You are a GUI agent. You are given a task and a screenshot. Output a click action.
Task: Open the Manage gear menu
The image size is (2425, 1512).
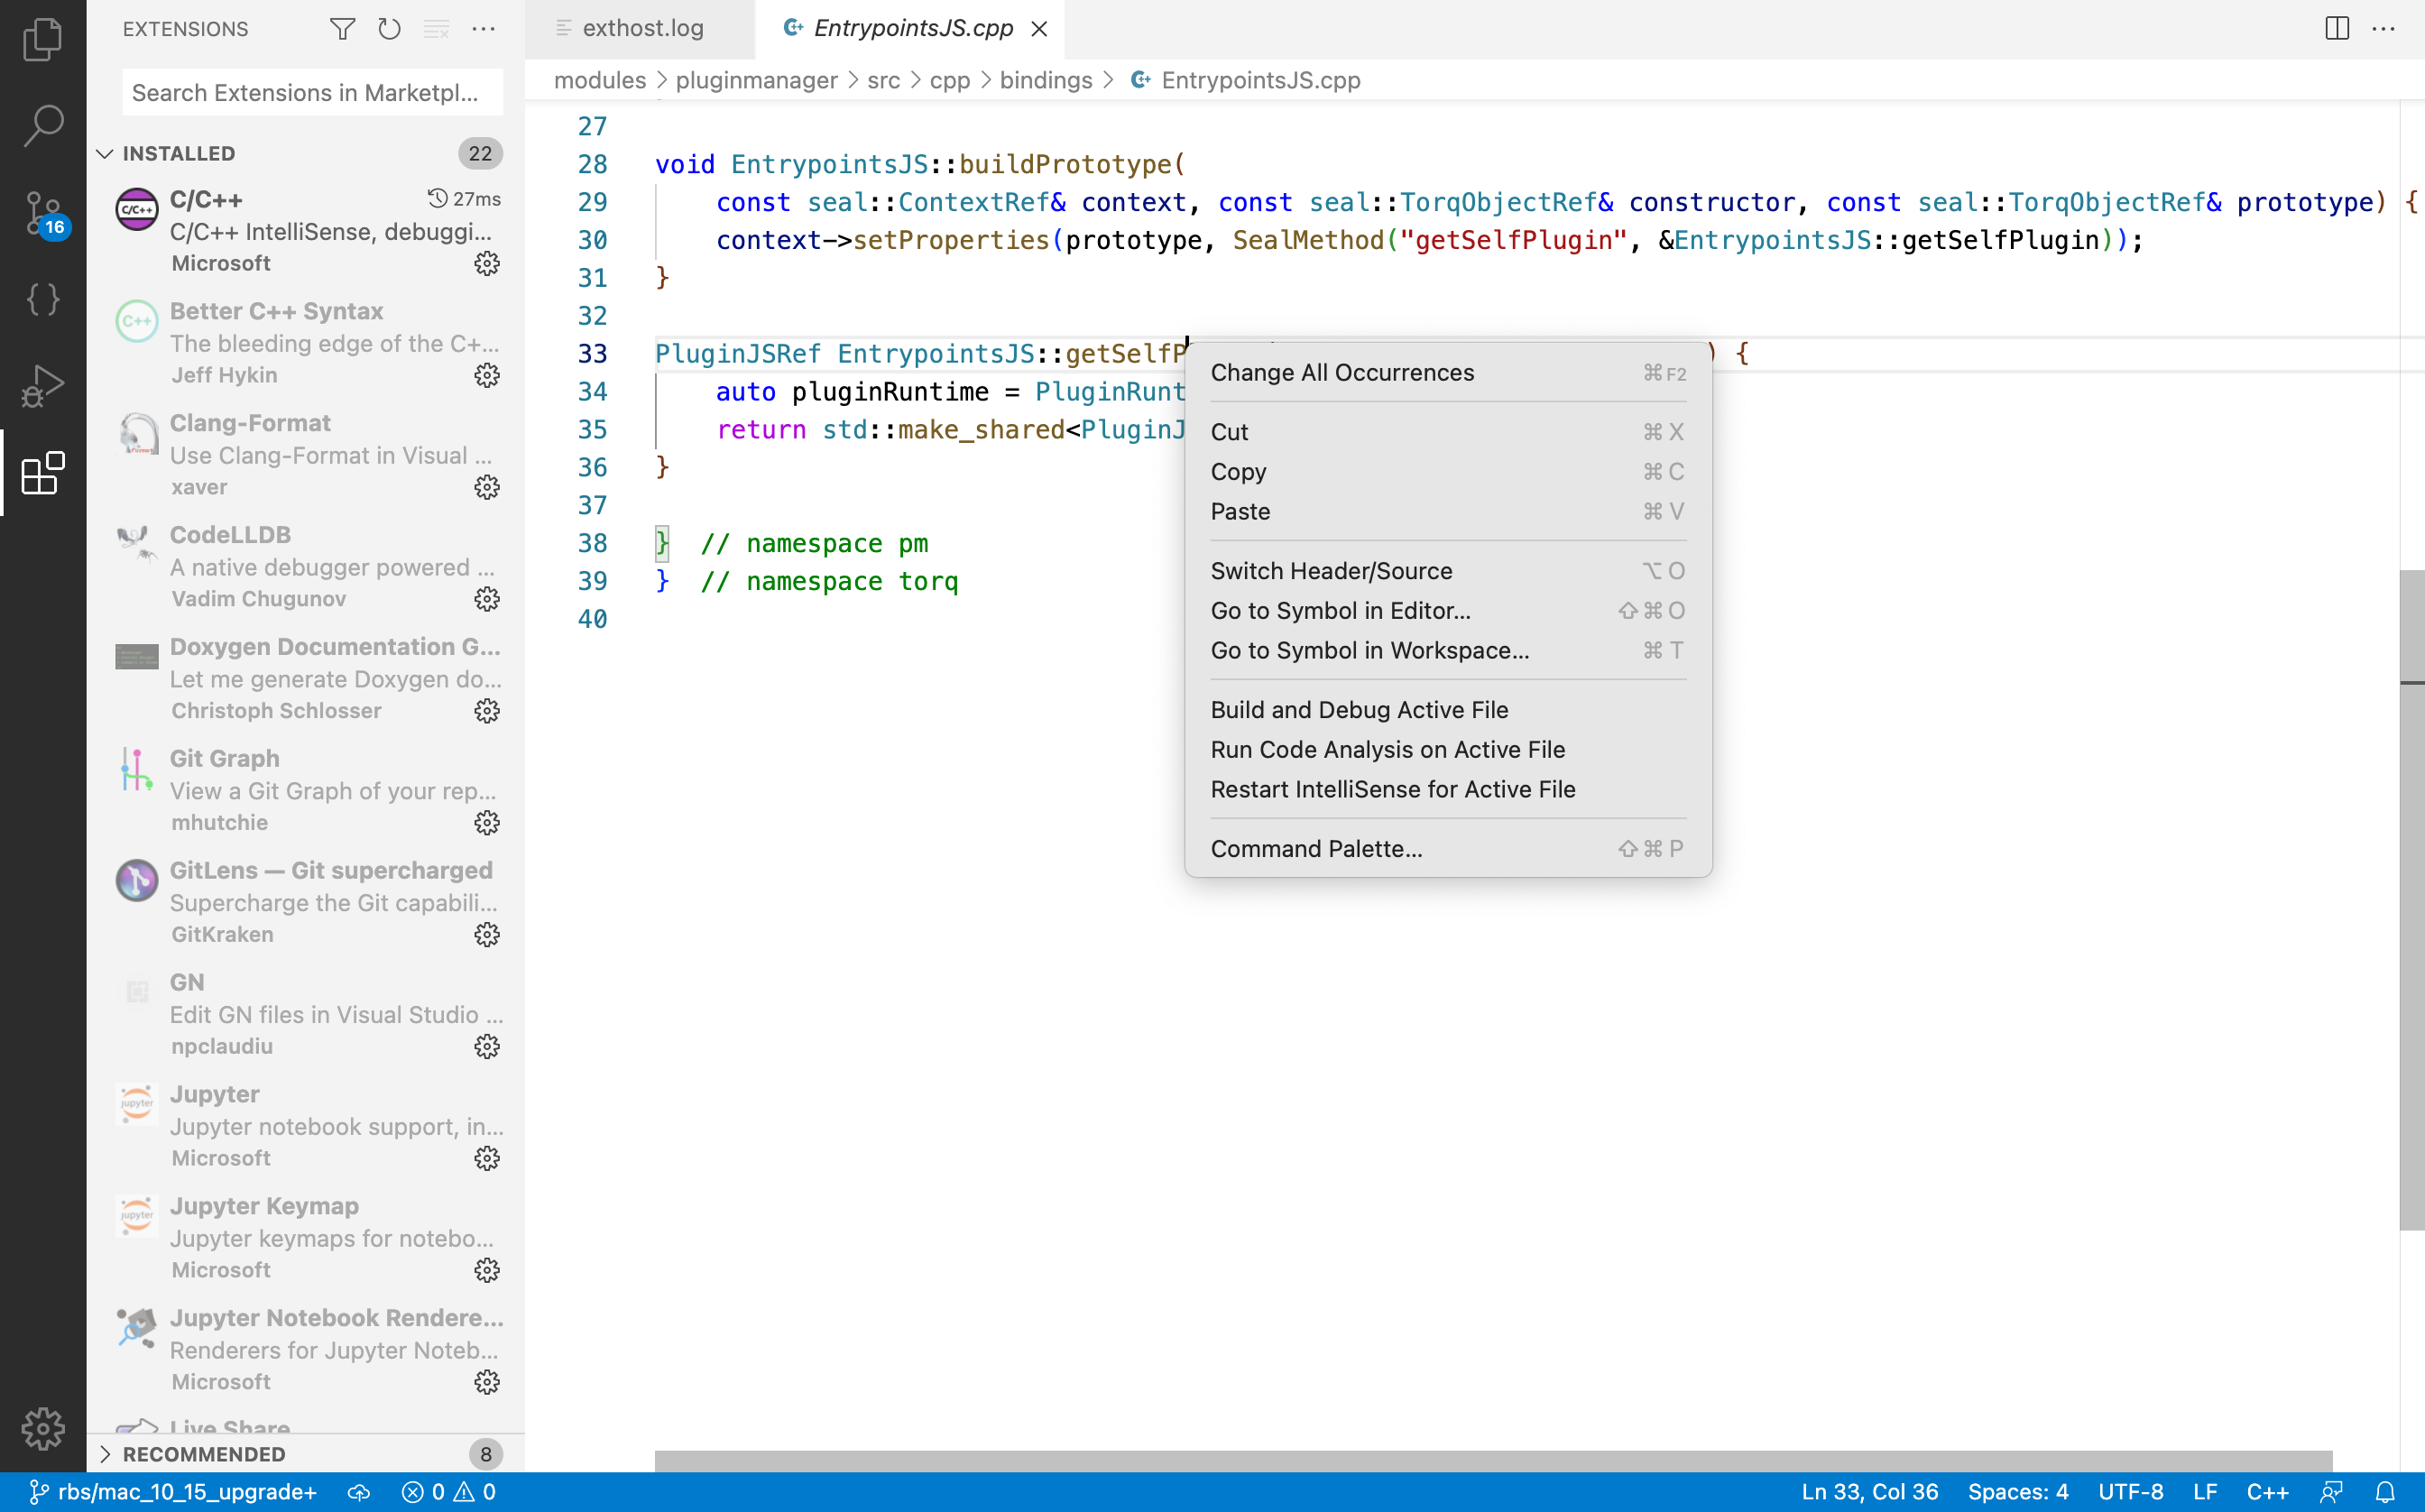[43, 1429]
